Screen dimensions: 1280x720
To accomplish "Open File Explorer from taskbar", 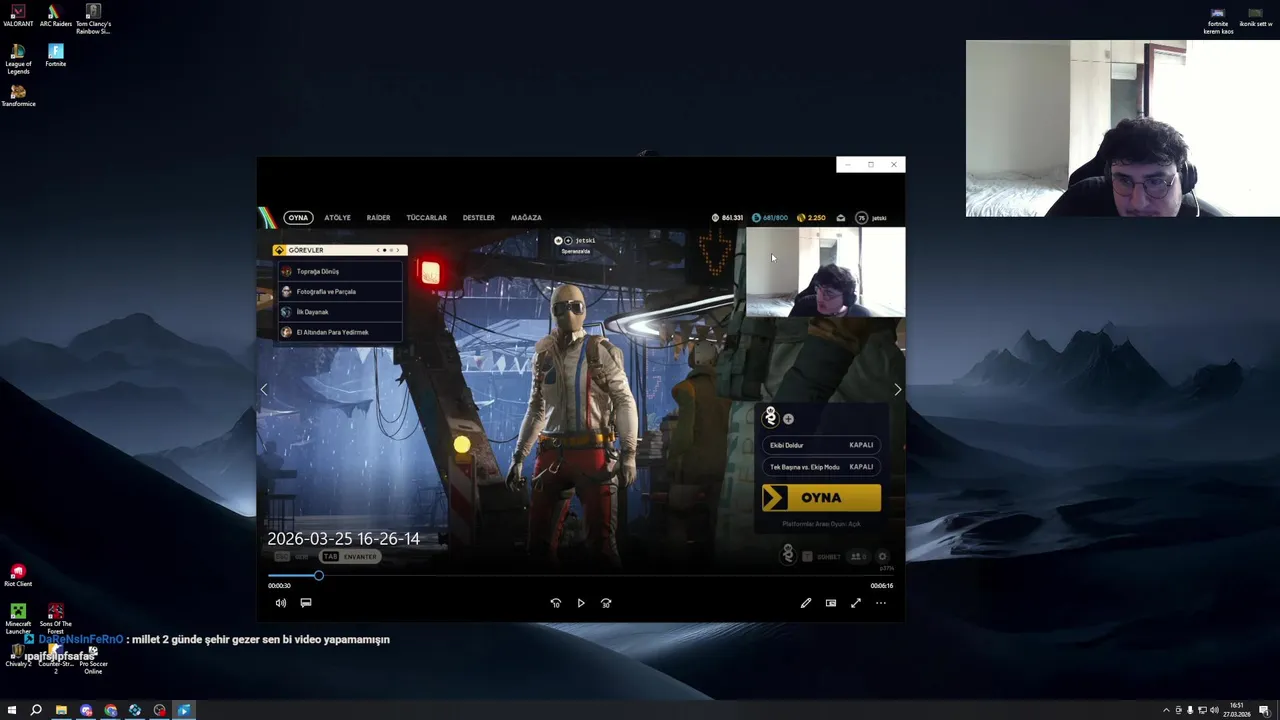I will click(61, 711).
